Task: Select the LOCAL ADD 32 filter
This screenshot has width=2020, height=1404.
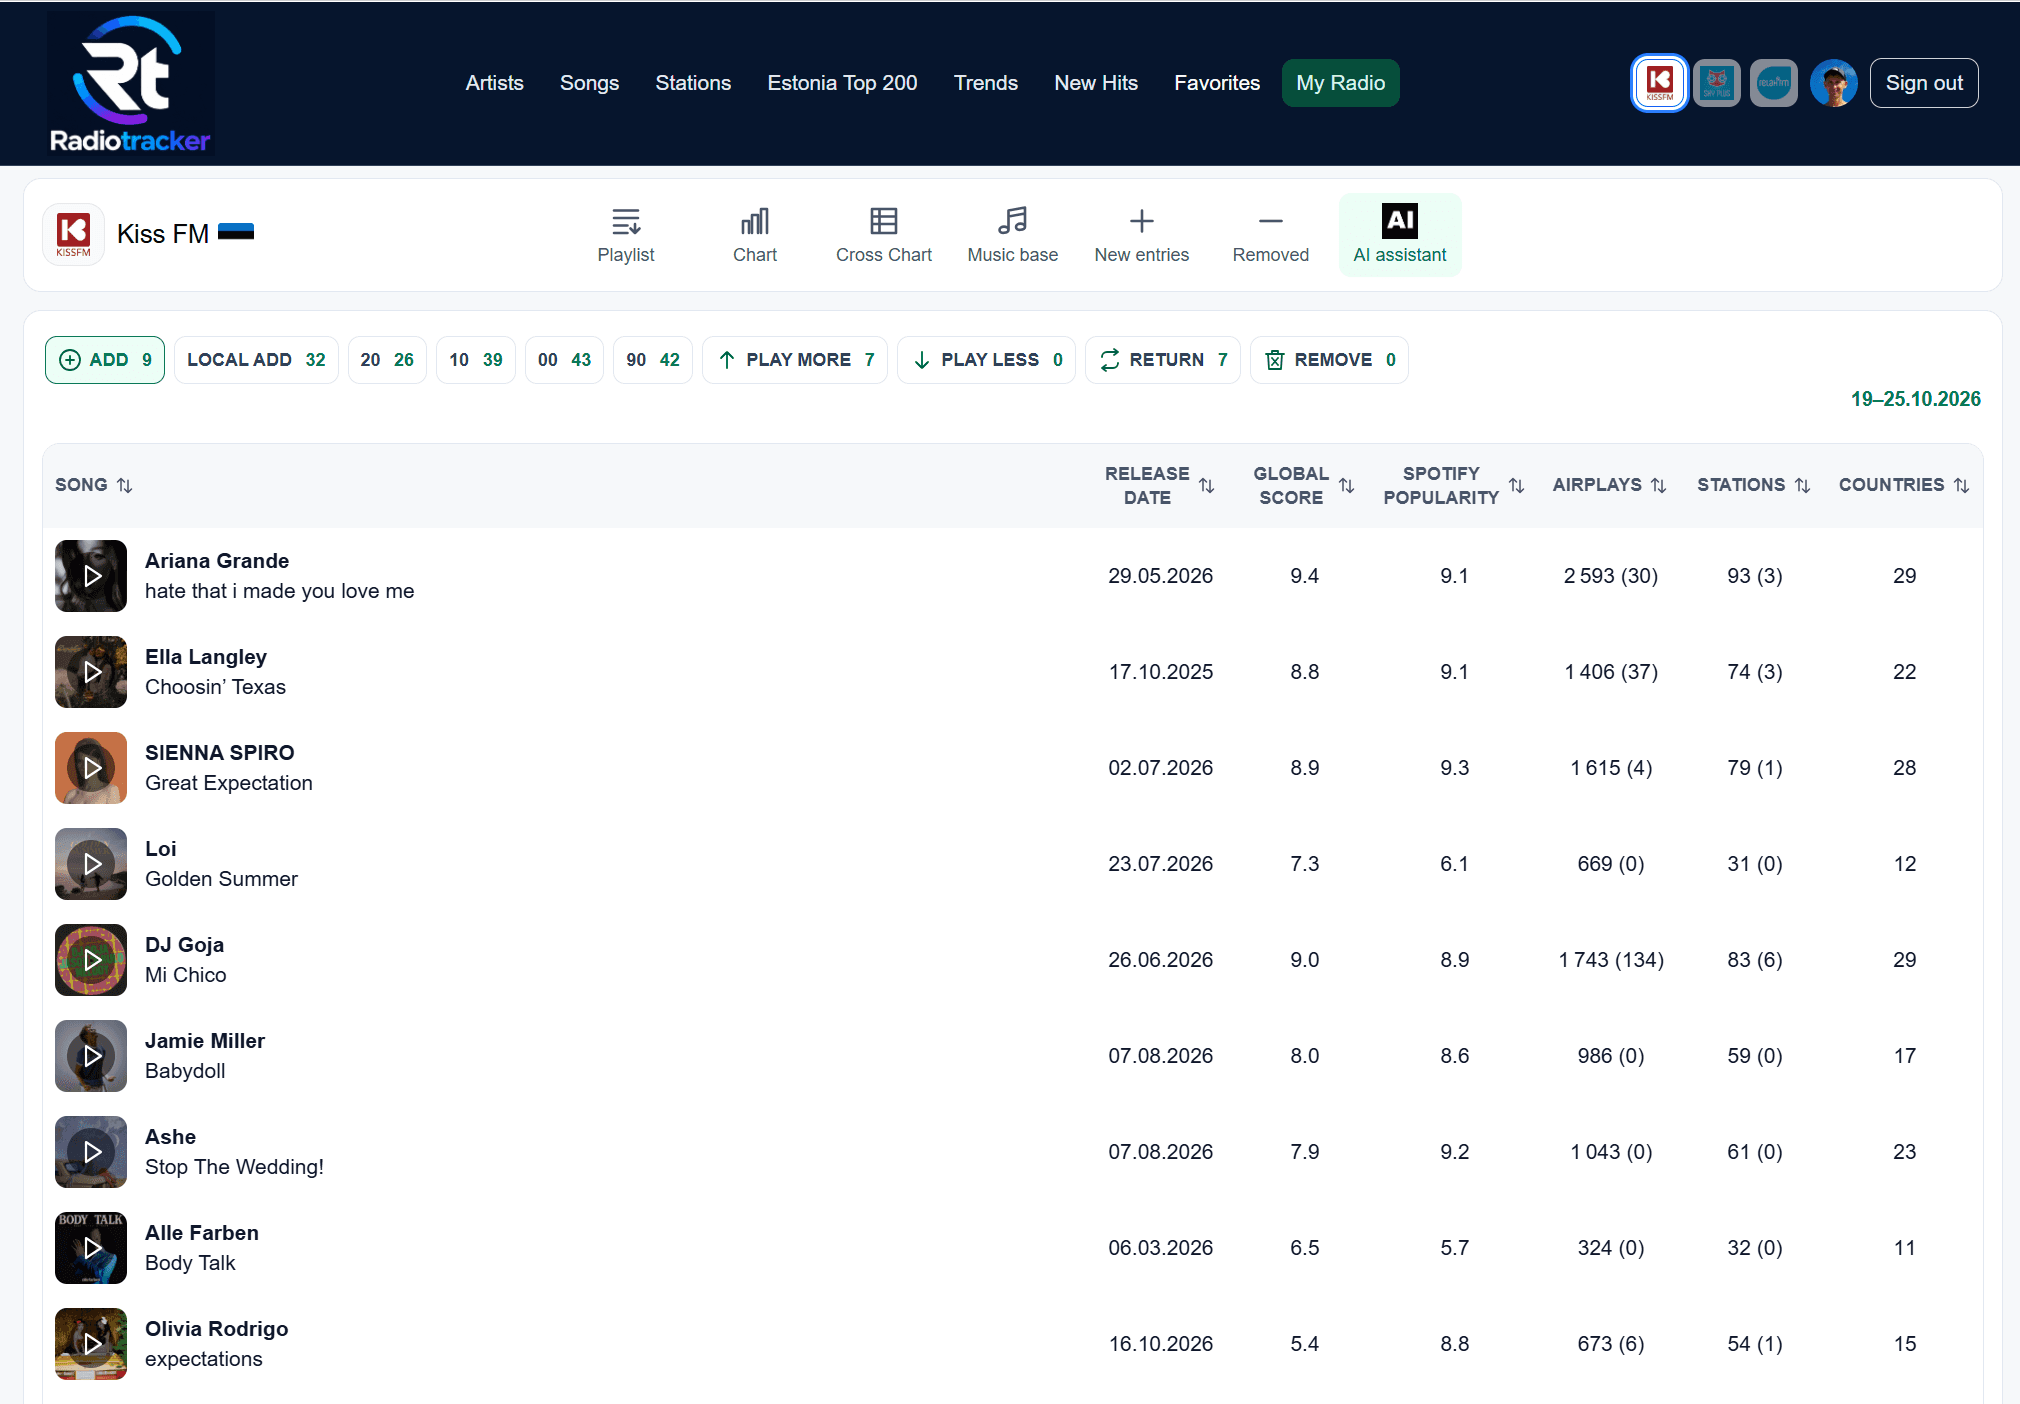Action: (256, 360)
